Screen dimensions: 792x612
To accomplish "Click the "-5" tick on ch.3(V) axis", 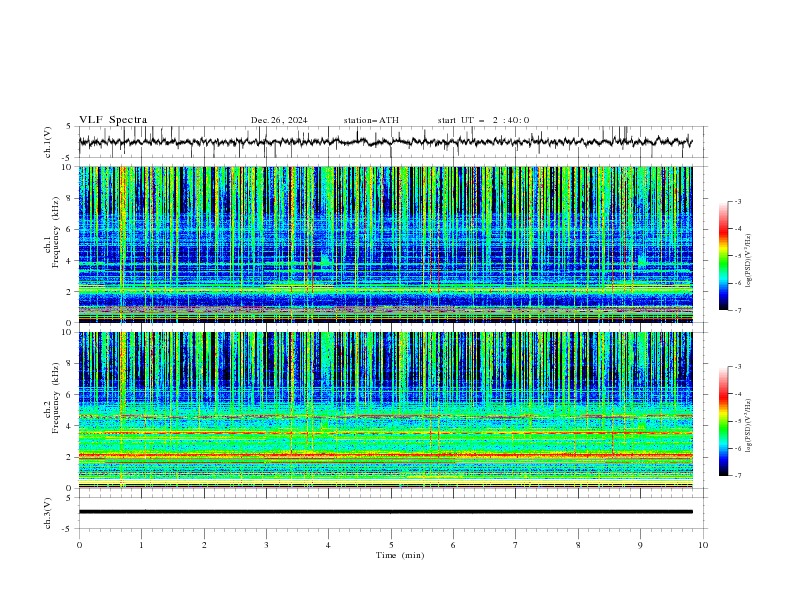I will tap(67, 529).
